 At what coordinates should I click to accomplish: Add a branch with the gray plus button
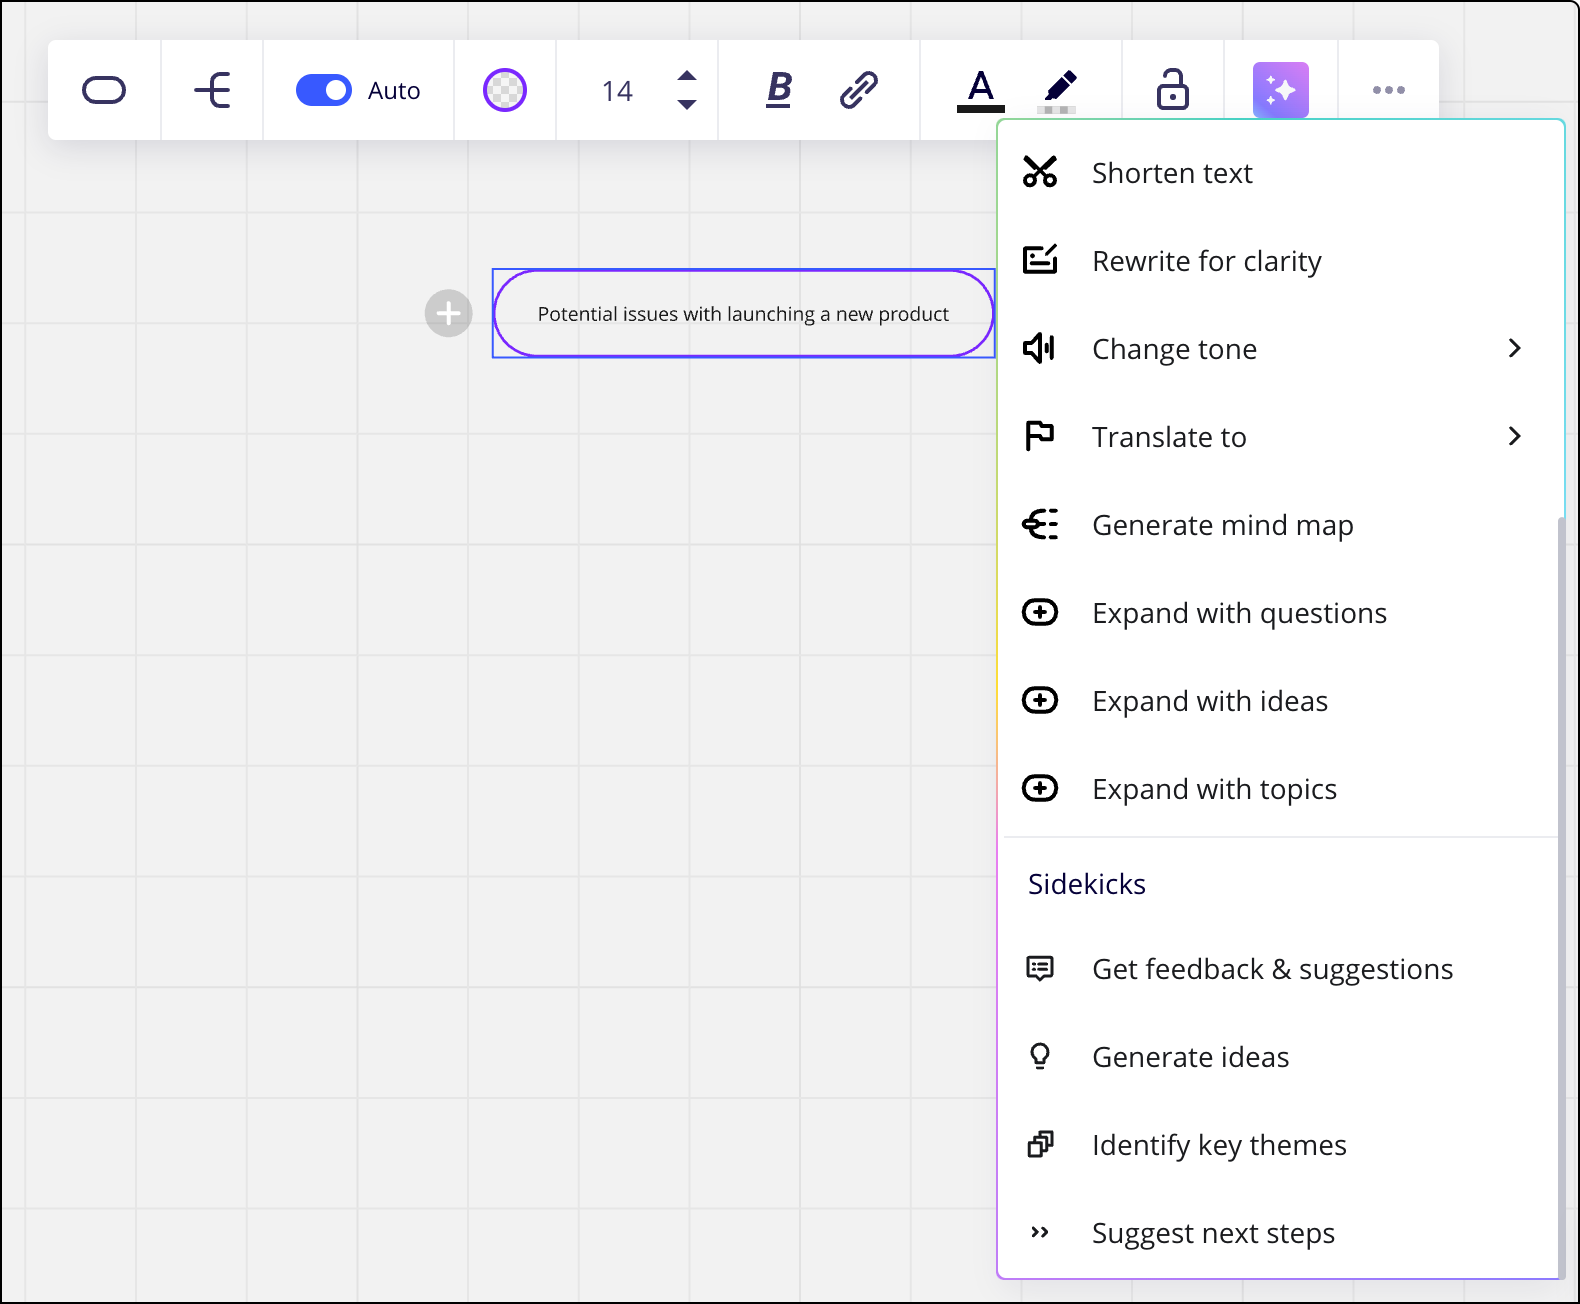point(448,313)
